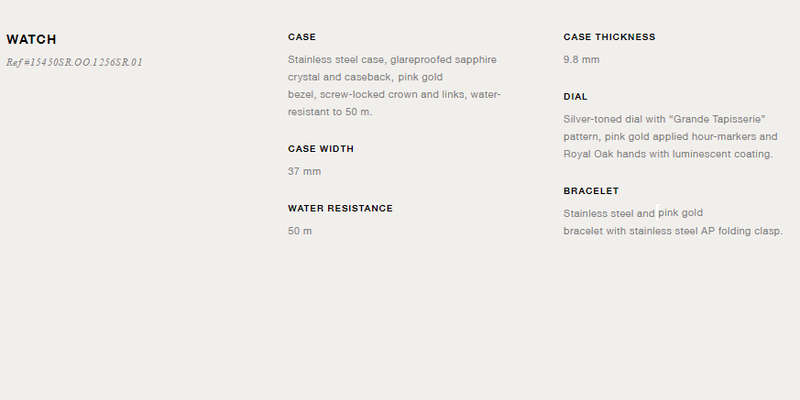
Task: Click the text "bezel, screw-locked crown and links"
Action: 377,94
